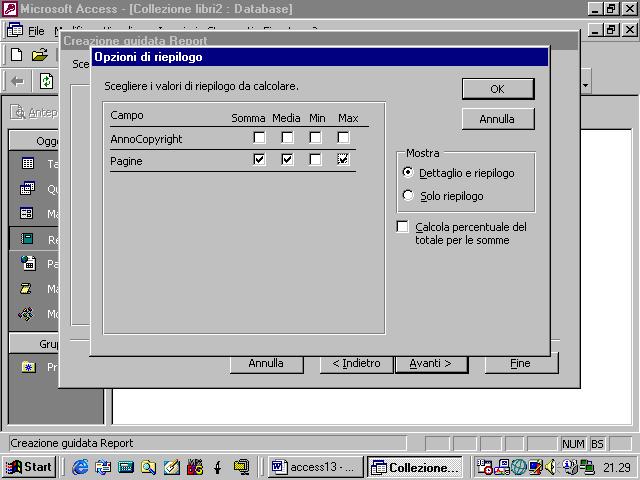640x480 pixels.
Task: Click the Opzioni di riepilogo title bar
Action: point(320,57)
